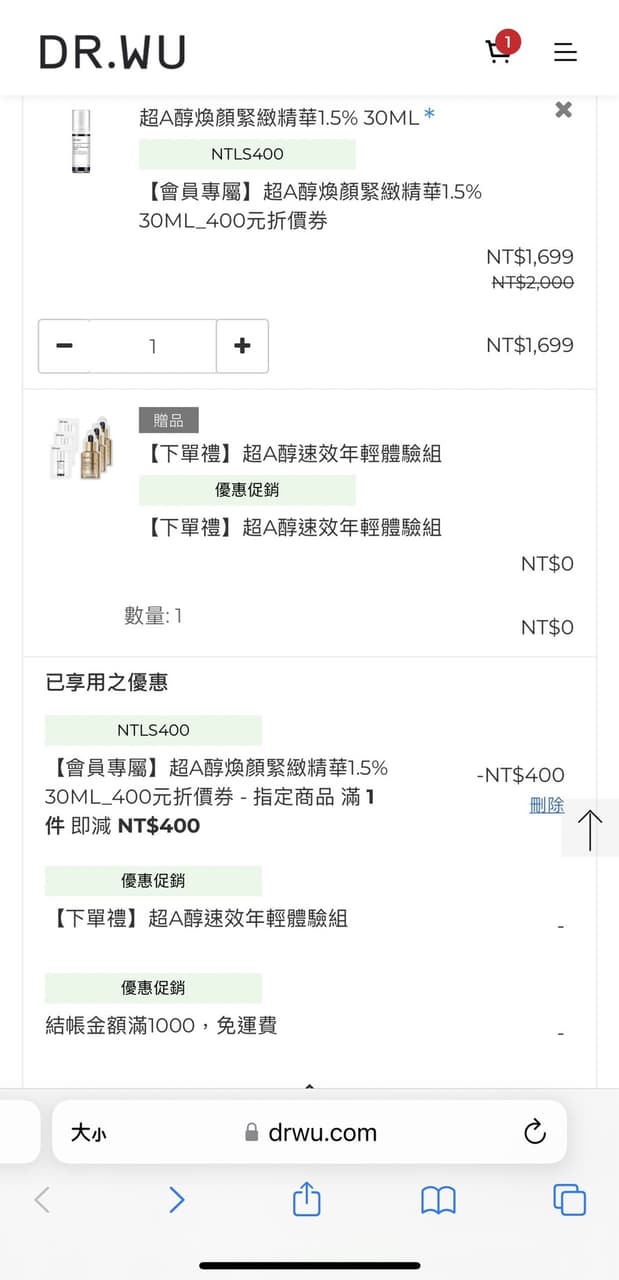Tap 刪除 to remove the NTLS400 coupon
This screenshot has height=1280, width=619.
tap(547, 805)
